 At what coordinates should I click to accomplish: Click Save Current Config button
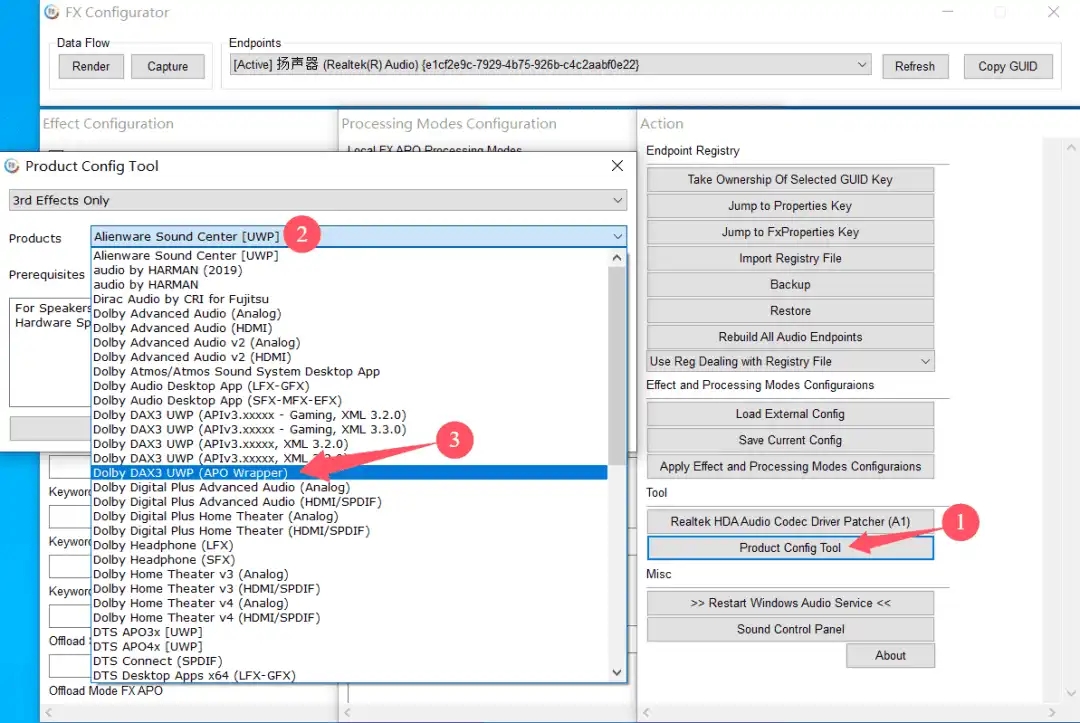pyautogui.click(x=790, y=440)
